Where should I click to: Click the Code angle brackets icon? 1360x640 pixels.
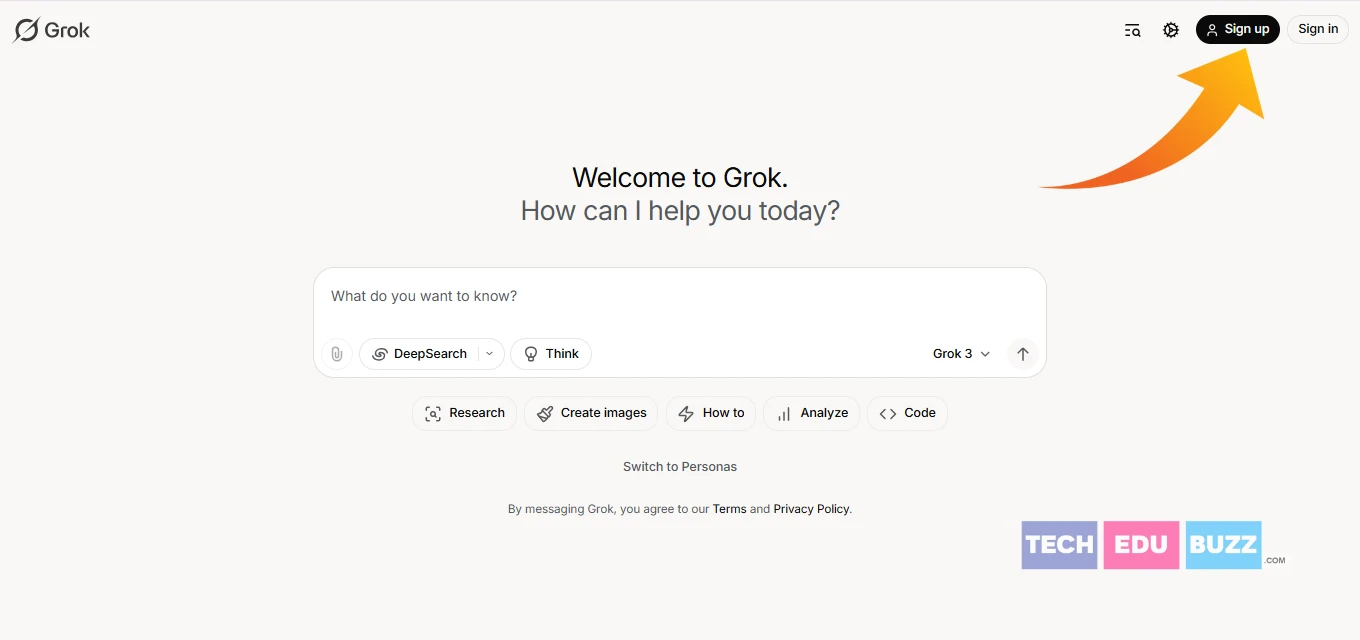(888, 414)
